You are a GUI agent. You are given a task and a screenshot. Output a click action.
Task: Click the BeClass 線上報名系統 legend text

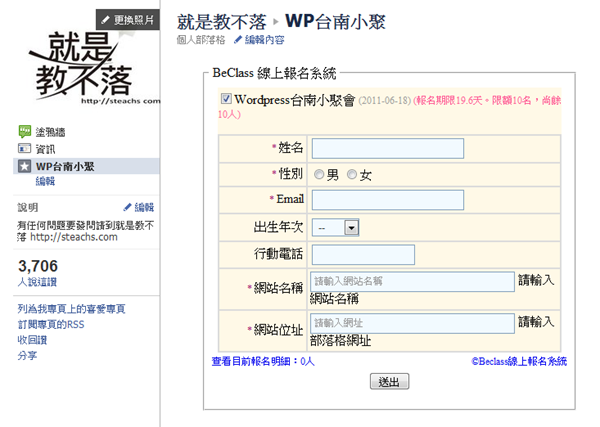click(x=274, y=73)
